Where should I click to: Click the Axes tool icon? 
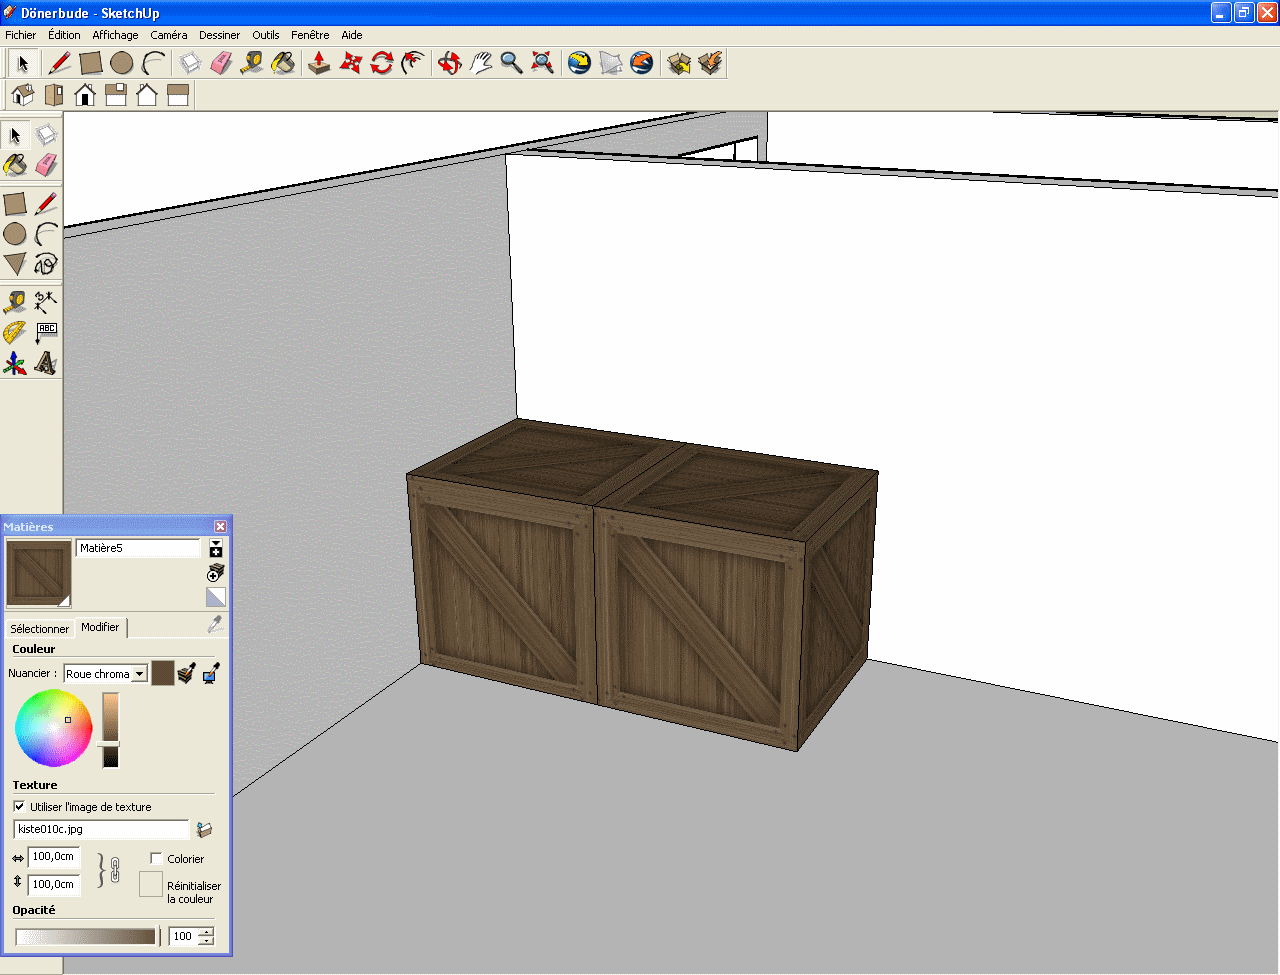click(14, 363)
